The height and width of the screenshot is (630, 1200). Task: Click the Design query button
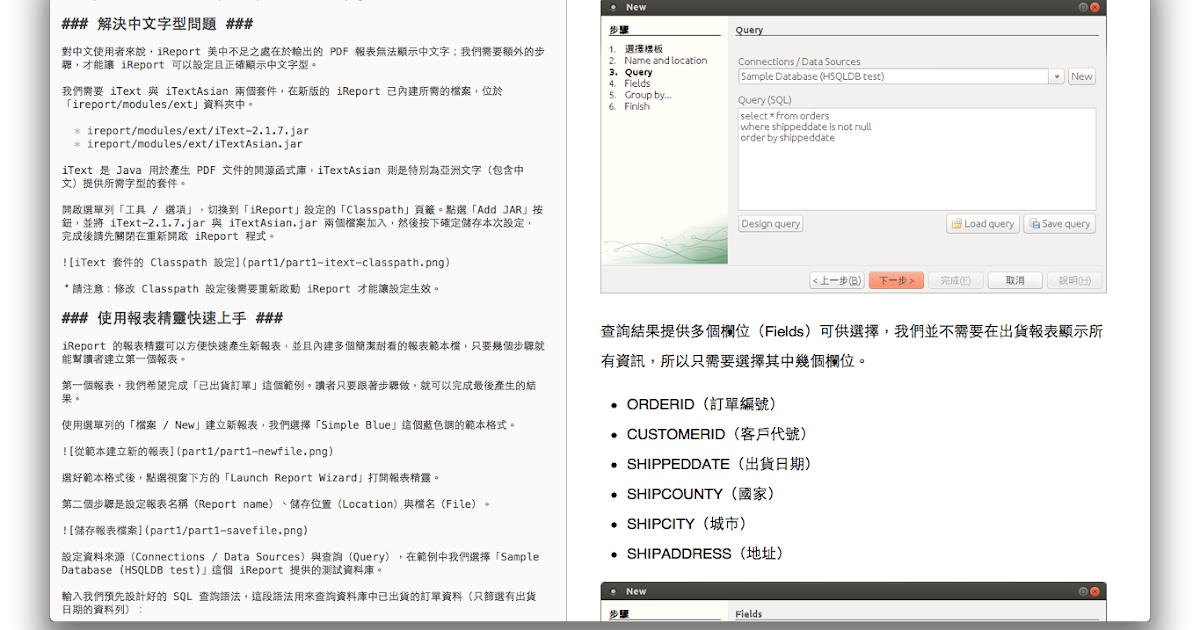point(770,224)
